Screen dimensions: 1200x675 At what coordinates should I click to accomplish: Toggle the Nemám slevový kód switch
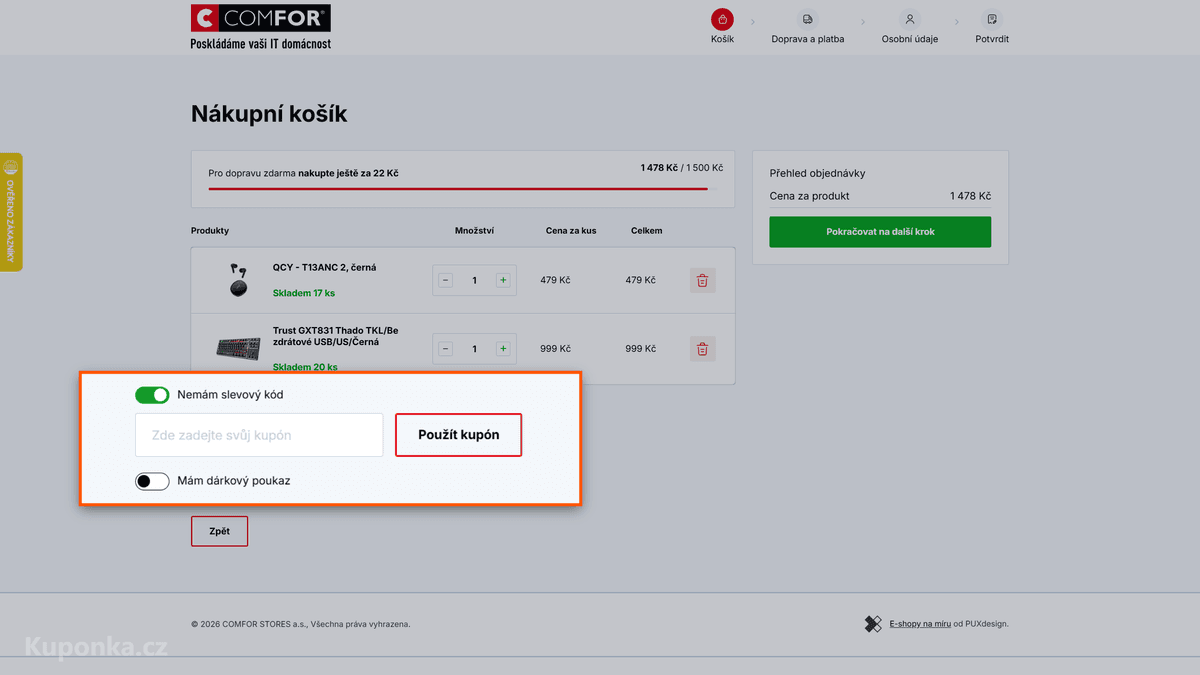[152, 395]
